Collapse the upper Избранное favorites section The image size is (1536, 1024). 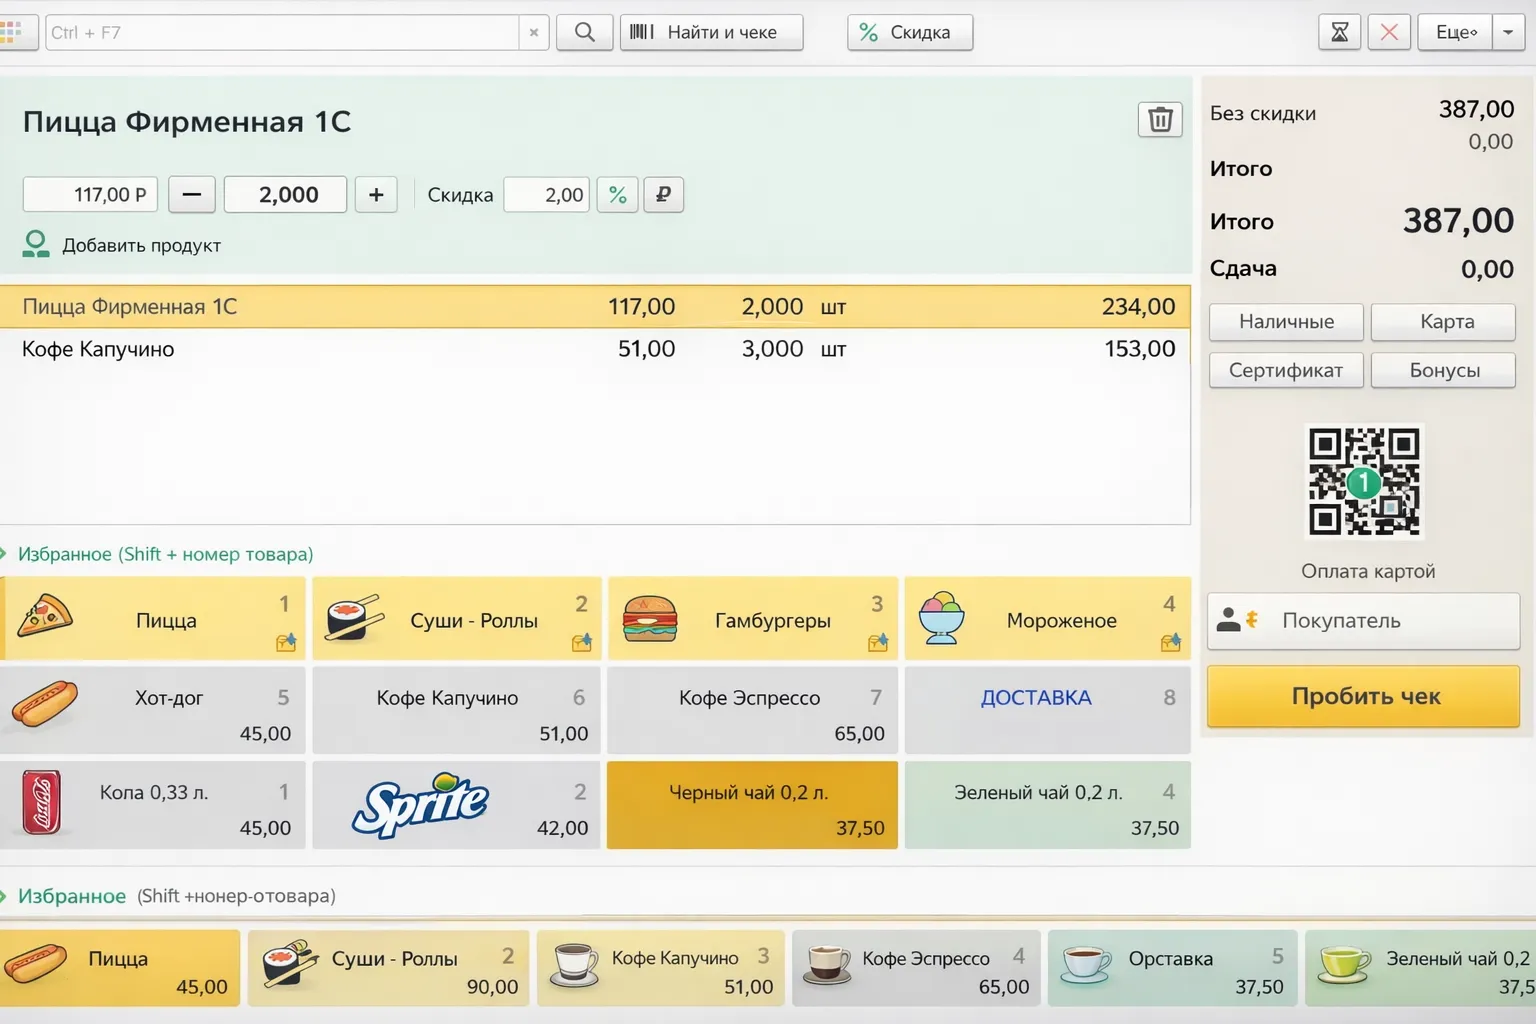(x=4, y=554)
